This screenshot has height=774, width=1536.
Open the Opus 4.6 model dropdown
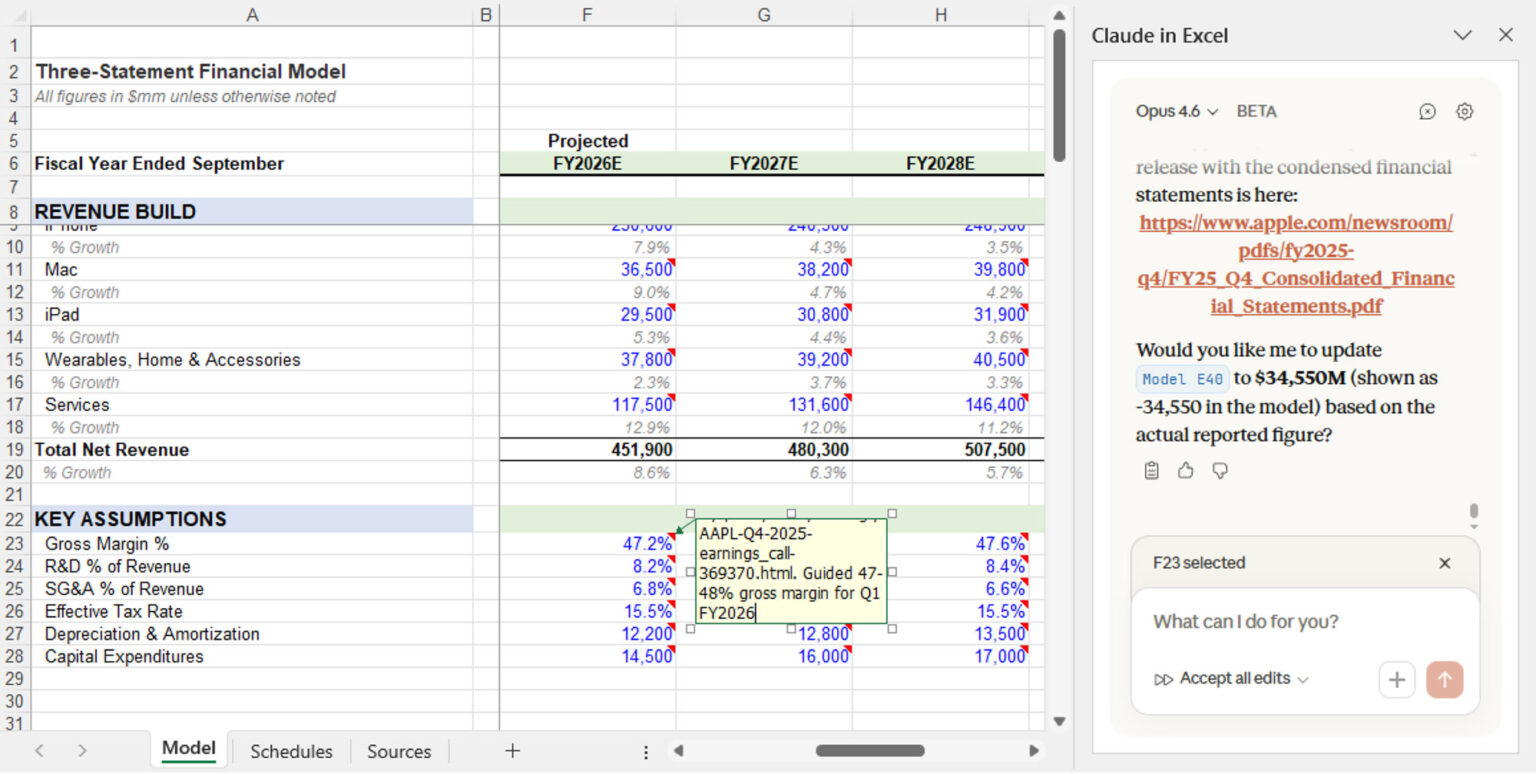click(1177, 112)
